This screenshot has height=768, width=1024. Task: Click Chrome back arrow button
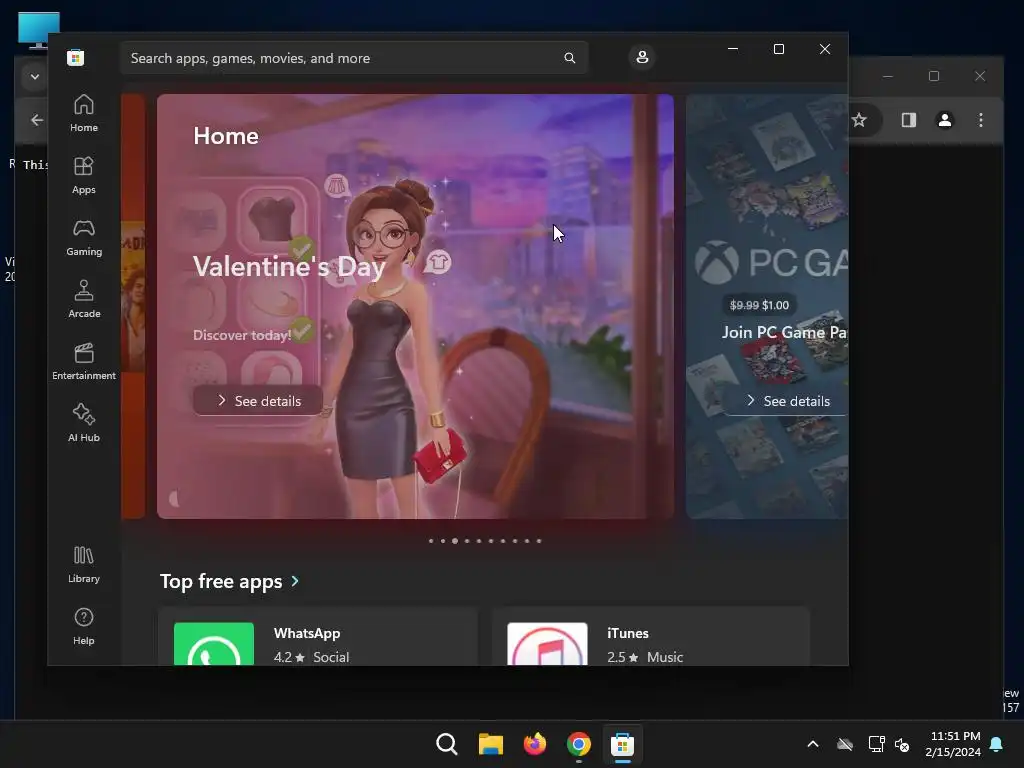point(37,120)
